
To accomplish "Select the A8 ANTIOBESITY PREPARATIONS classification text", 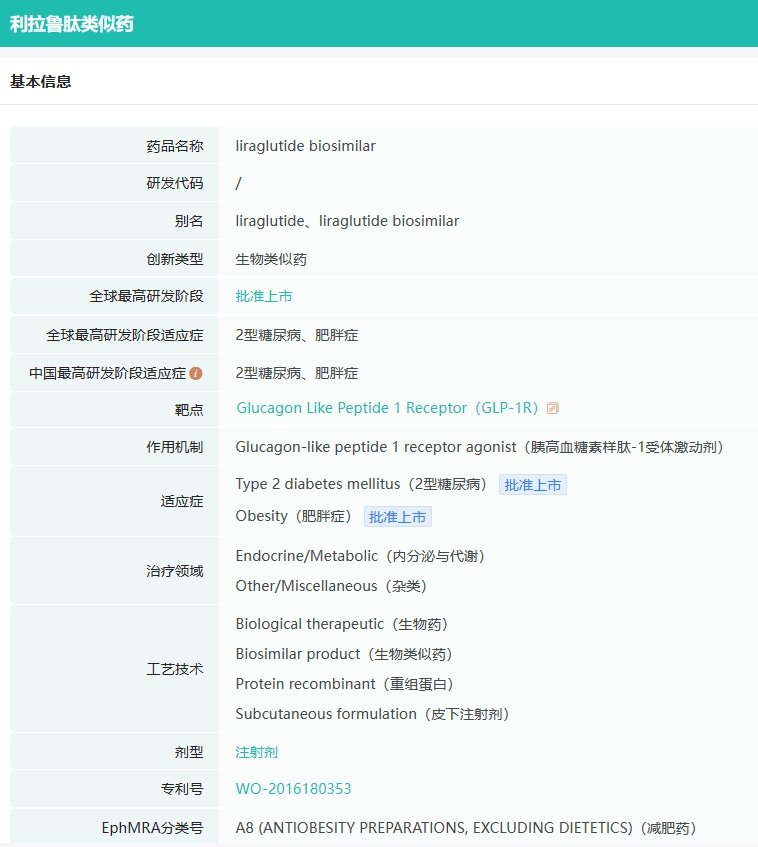I will [466, 828].
